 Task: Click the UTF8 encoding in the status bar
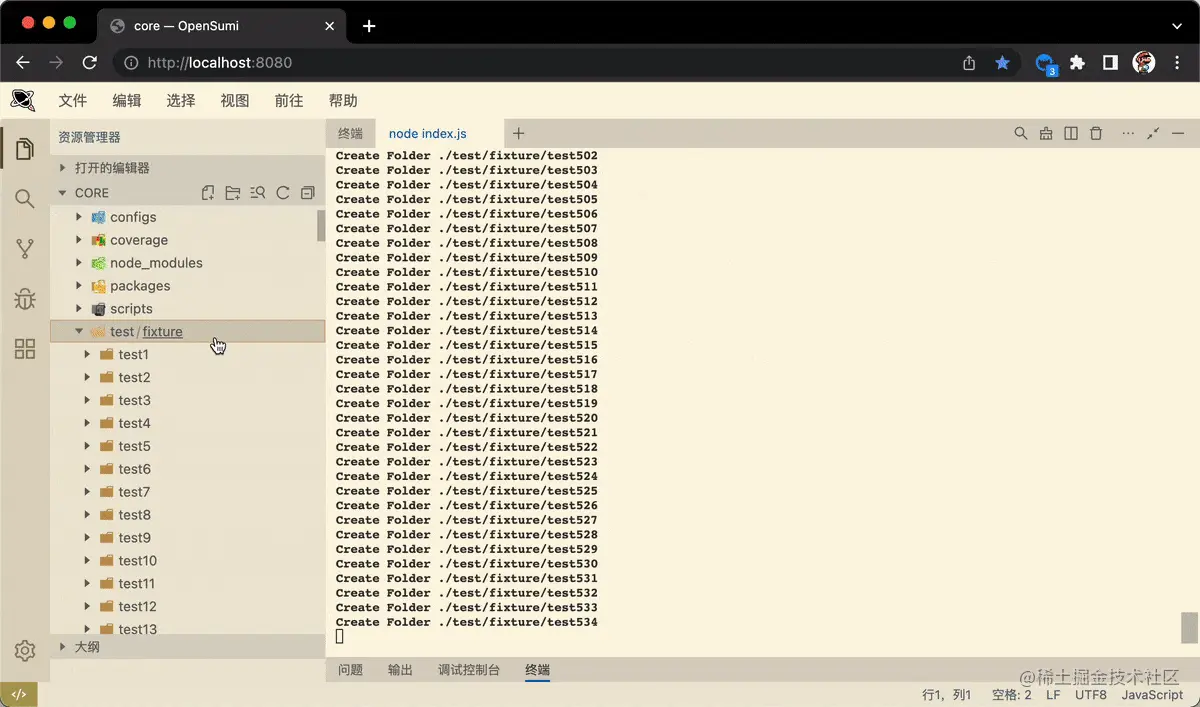[1090, 694]
